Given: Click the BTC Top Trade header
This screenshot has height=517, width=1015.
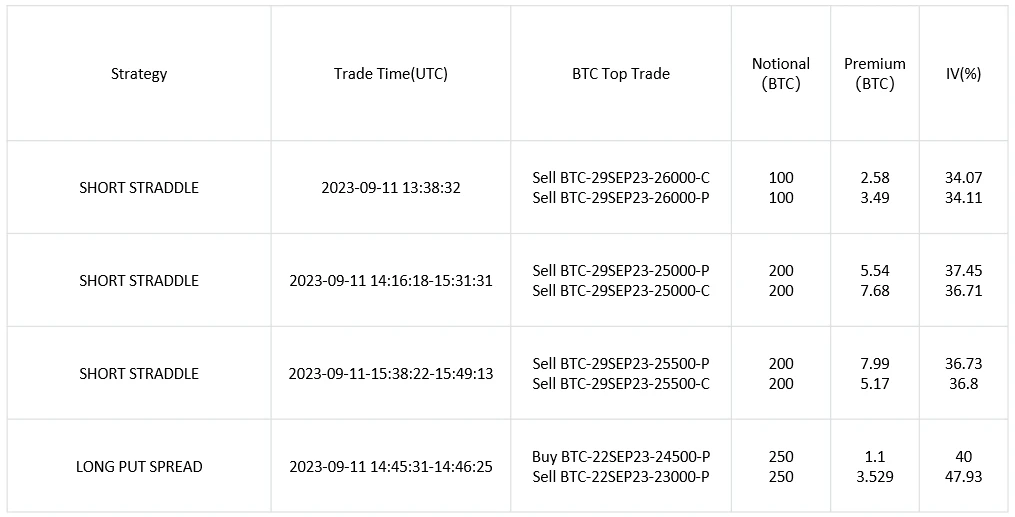Looking at the screenshot, I should point(620,74).
